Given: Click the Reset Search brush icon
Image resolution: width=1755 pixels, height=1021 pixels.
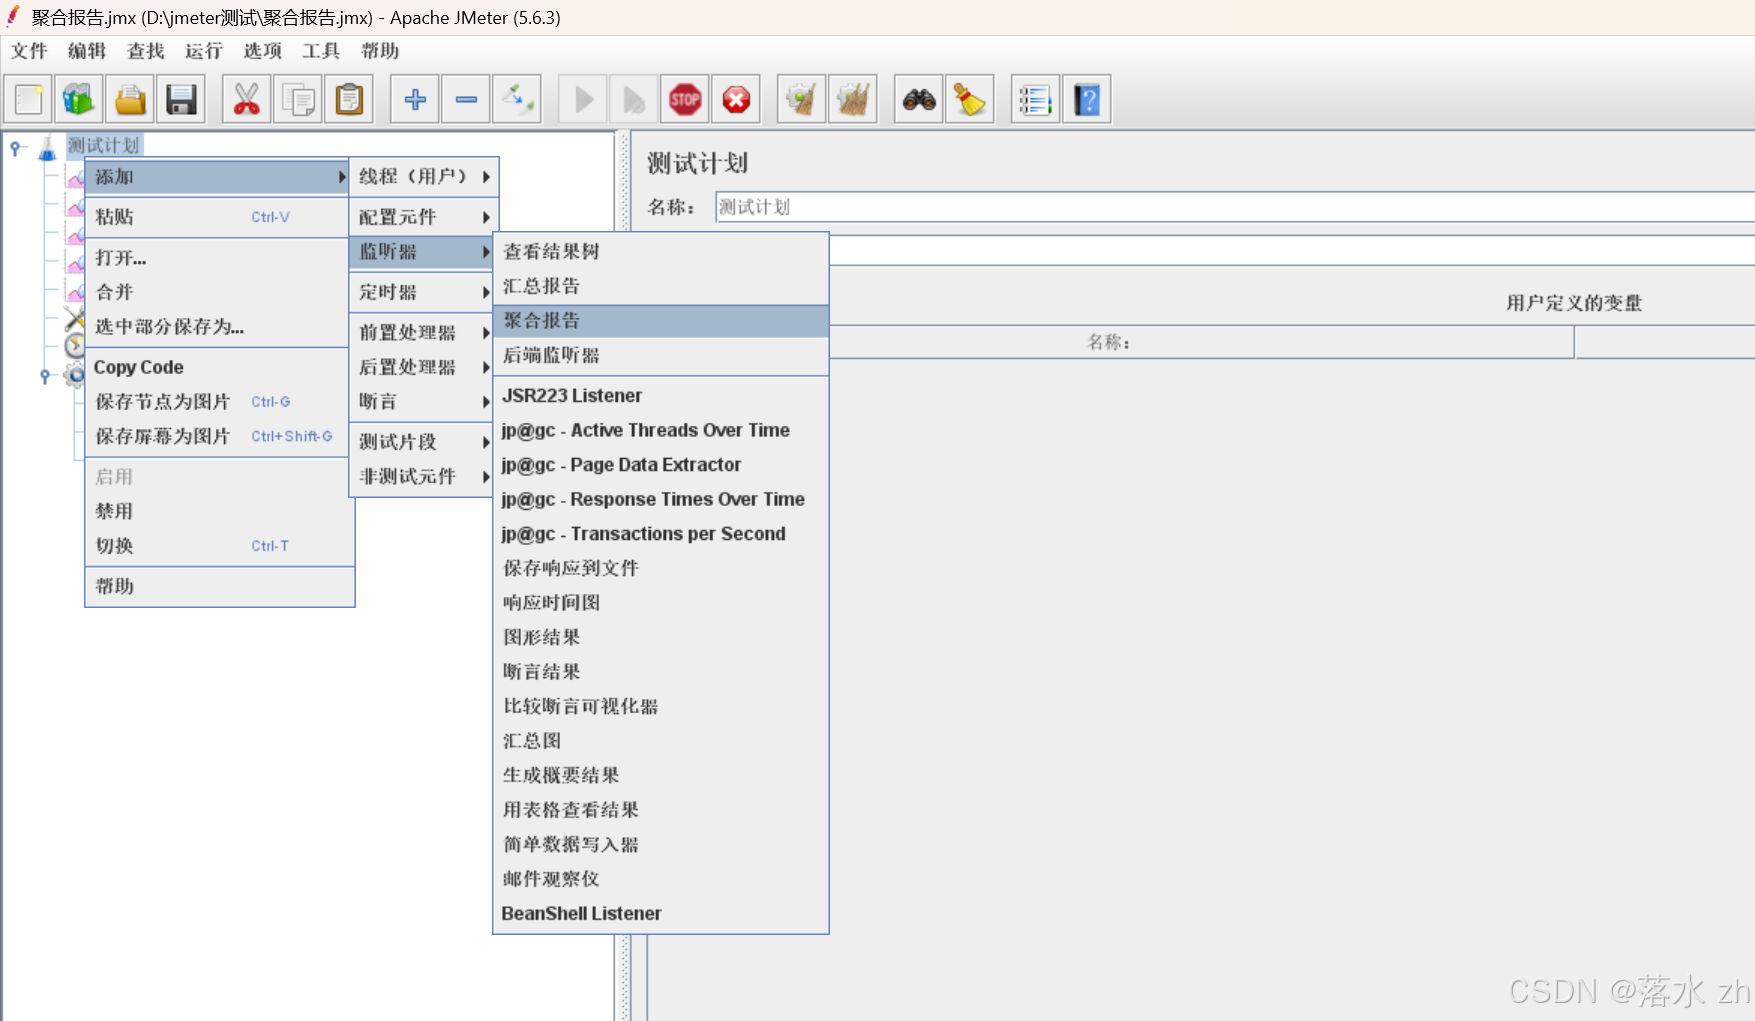Looking at the screenshot, I should tap(970, 99).
